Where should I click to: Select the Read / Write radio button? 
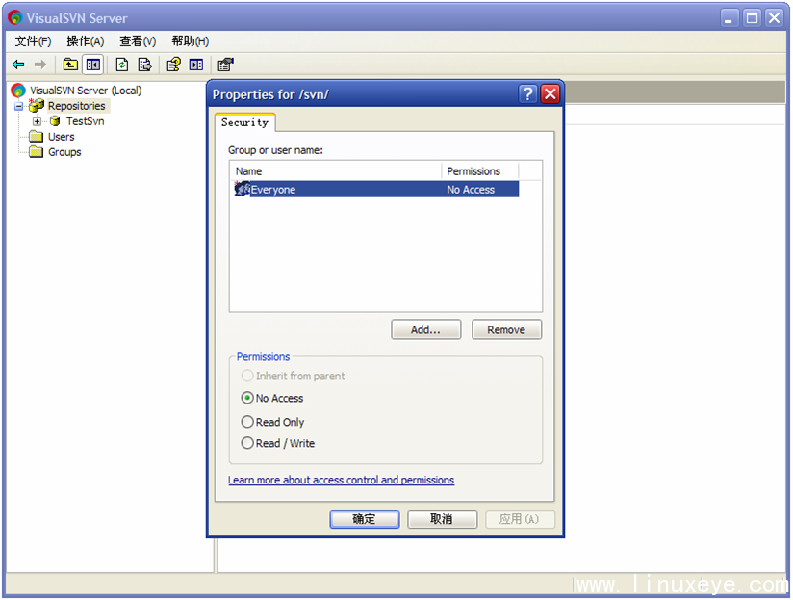pyautogui.click(x=247, y=443)
